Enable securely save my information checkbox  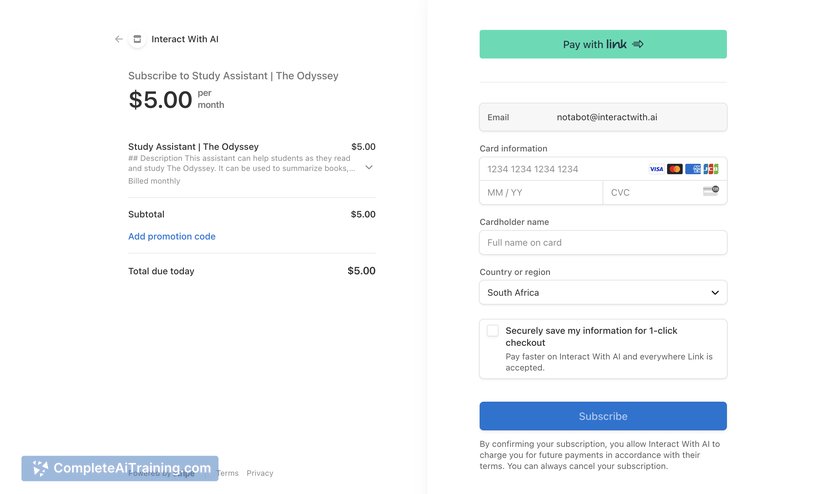493,331
